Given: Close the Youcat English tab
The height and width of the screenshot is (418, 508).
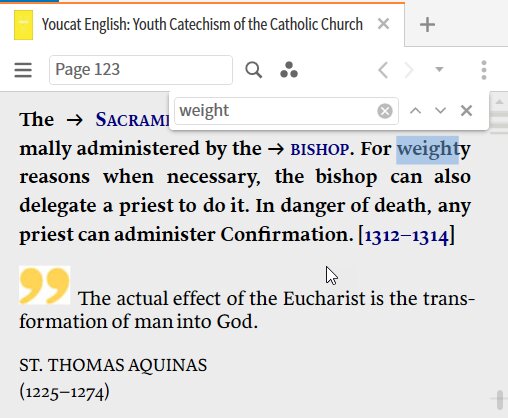Looking at the screenshot, I should (x=383, y=24).
